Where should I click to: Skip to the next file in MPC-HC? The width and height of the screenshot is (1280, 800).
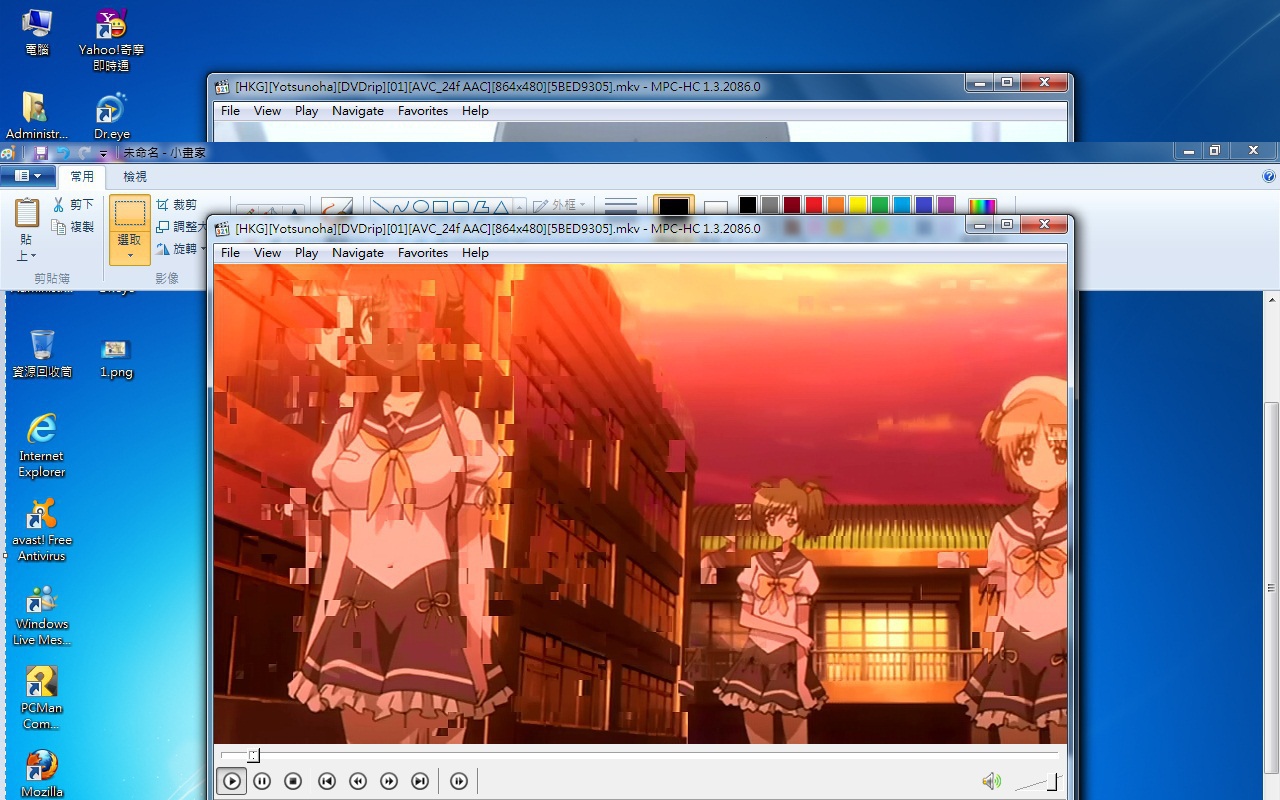click(x=420, y=781)
